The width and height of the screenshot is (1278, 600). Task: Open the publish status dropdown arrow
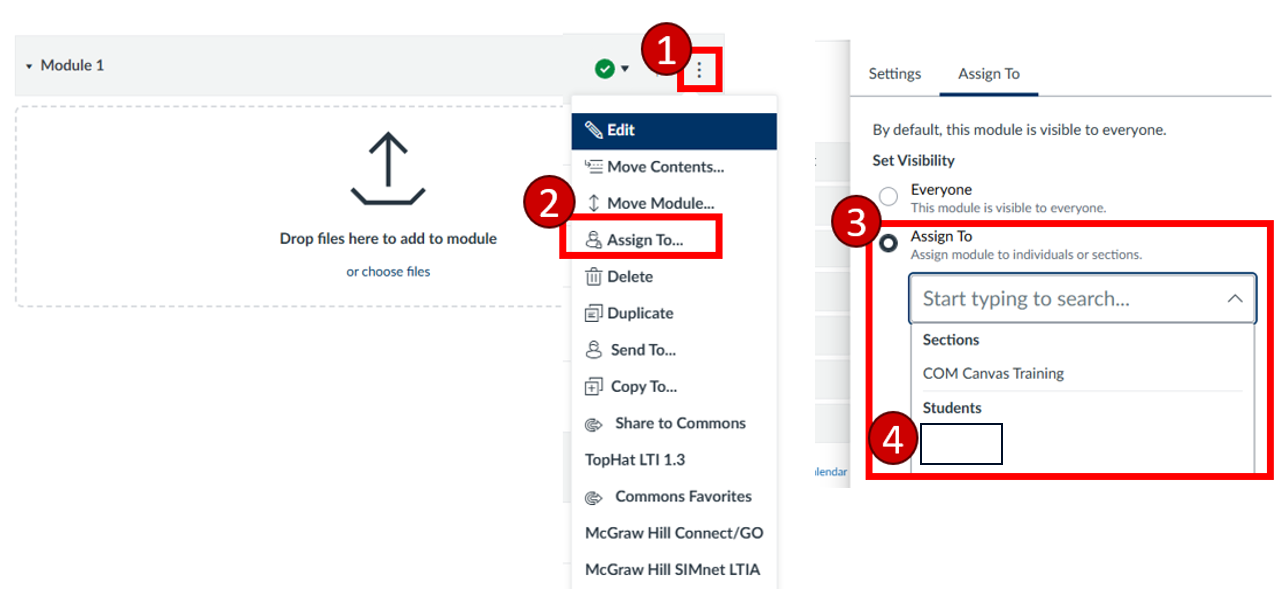click(x=625, y=69)
